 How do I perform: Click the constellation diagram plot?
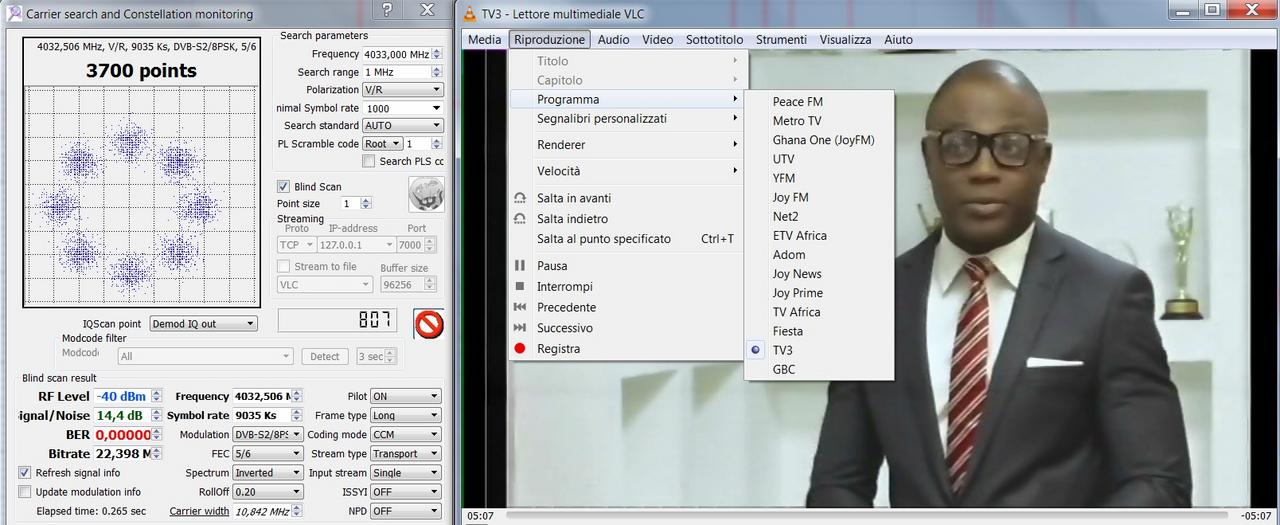point(140,195)
